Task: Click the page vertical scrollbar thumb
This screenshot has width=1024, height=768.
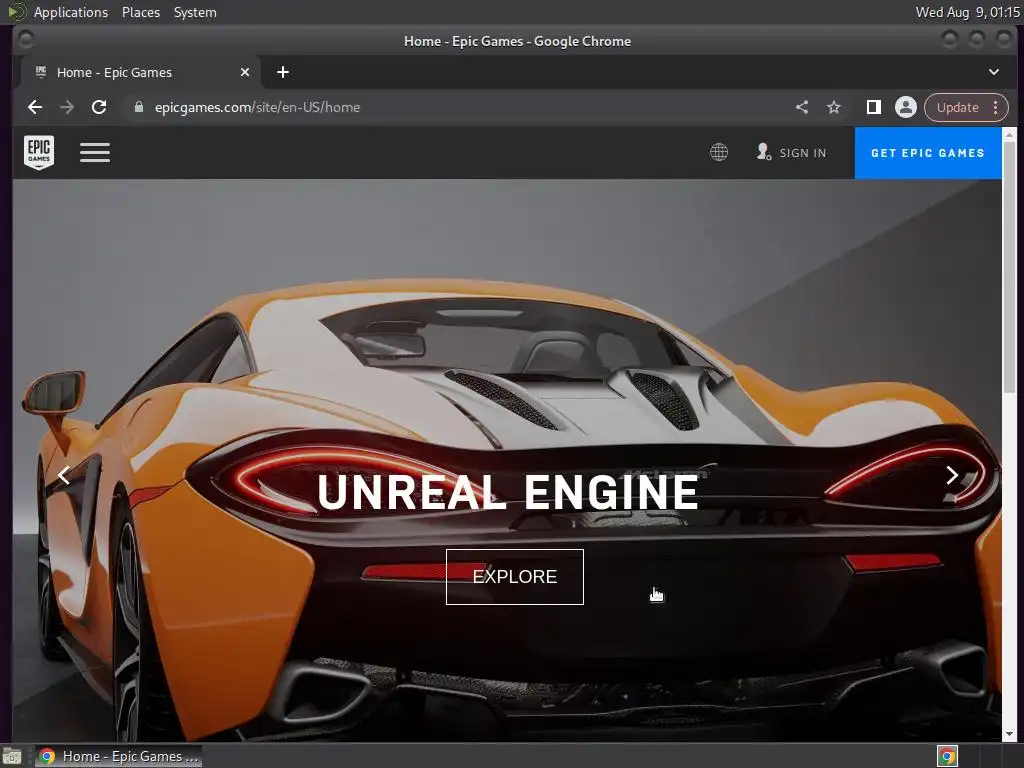Action: click(1009, 266)
